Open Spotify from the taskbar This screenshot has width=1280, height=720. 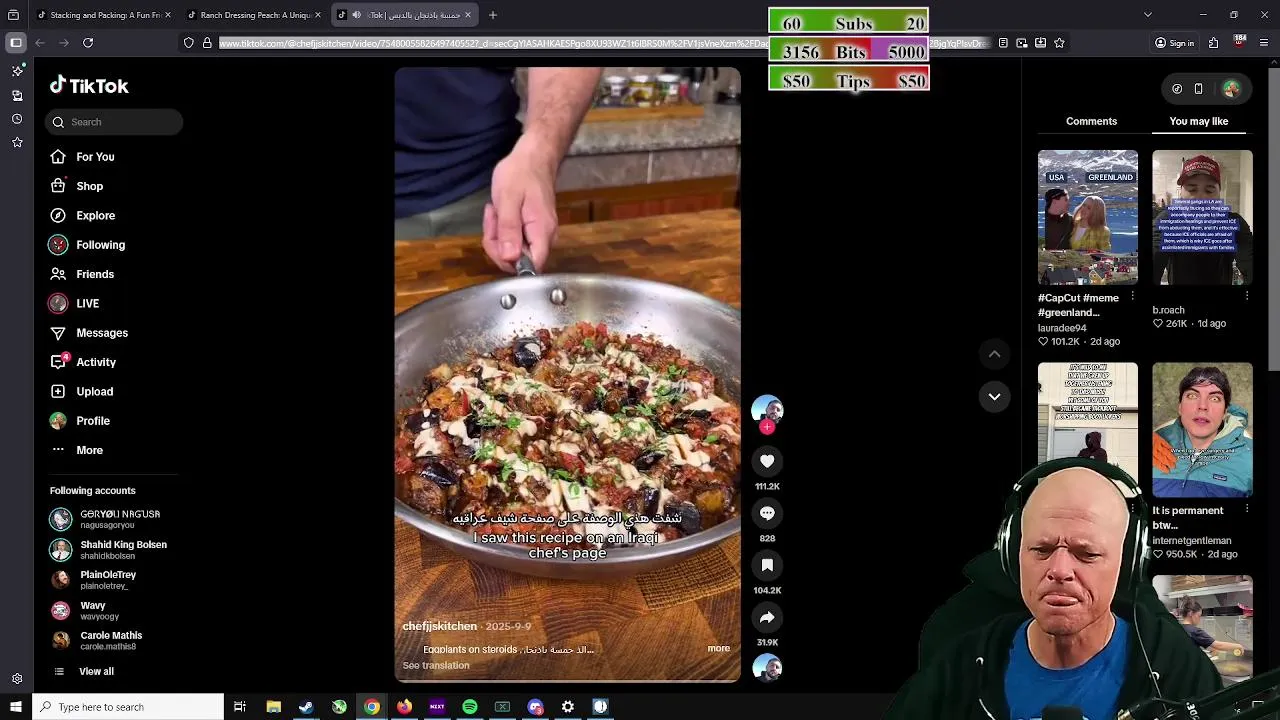(469, 707)
